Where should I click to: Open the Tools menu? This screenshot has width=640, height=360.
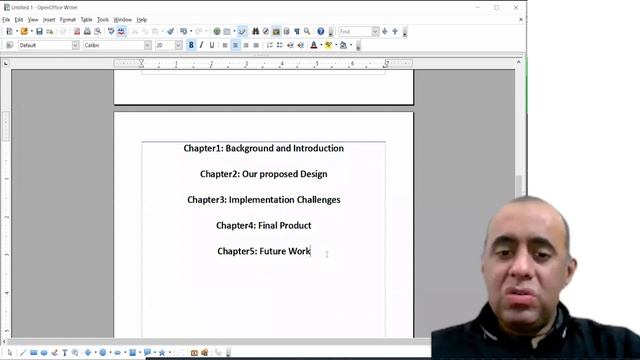(x=103, y=20)
